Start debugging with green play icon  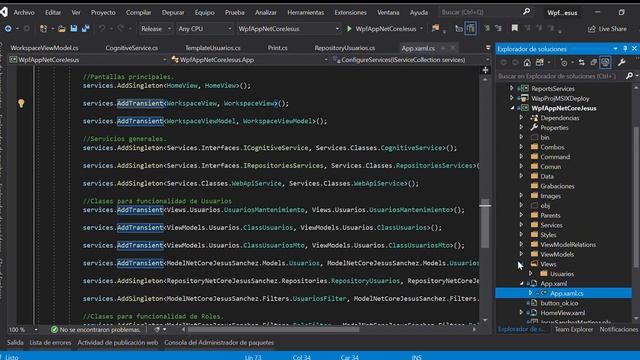(x=349, y=29)
